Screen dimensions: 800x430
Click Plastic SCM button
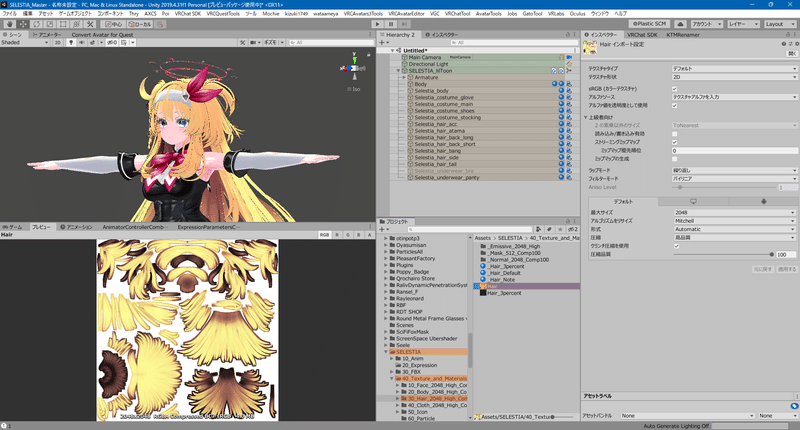coord(650,24)
